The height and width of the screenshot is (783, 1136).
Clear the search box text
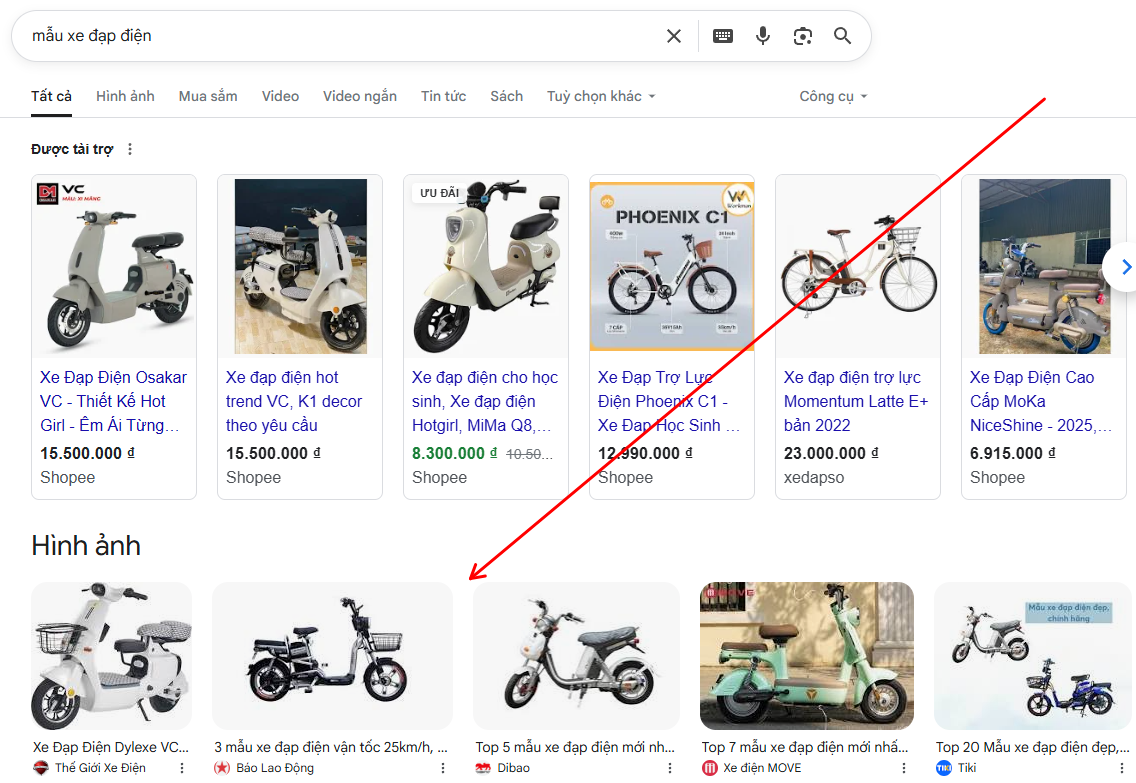pos(674,35)
